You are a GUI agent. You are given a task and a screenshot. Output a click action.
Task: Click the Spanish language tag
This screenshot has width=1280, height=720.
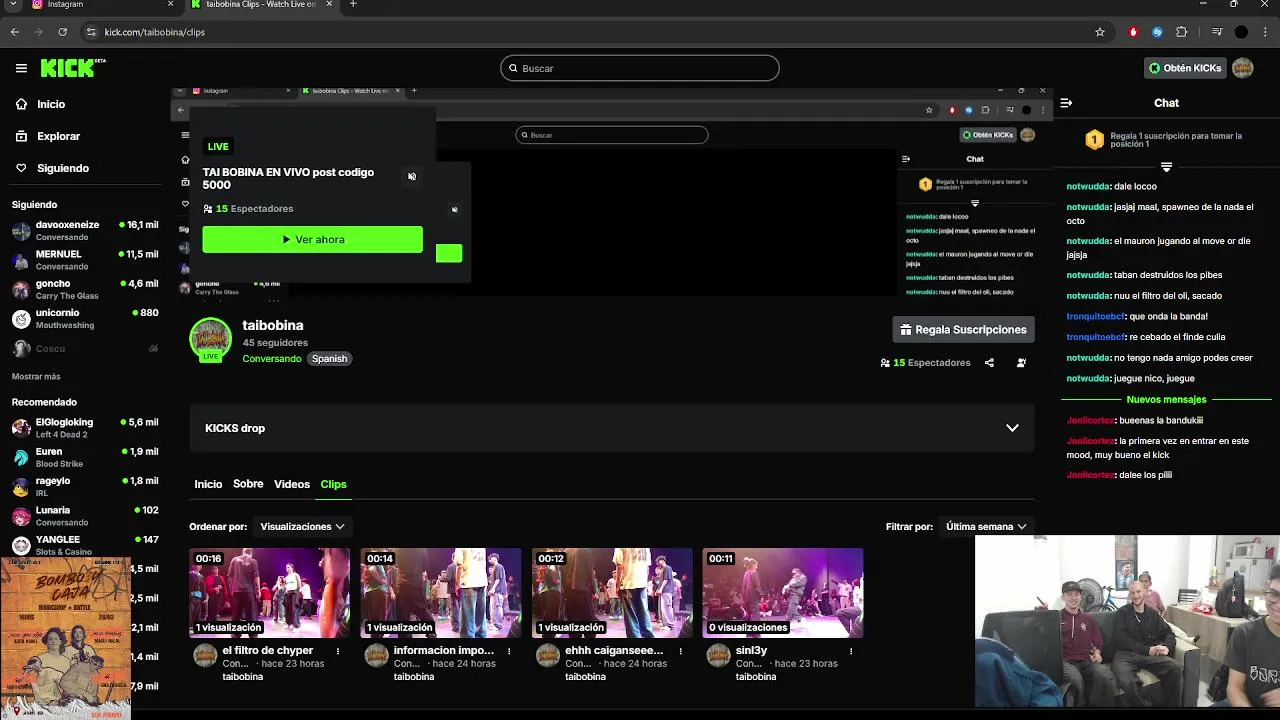click(329, 359)
